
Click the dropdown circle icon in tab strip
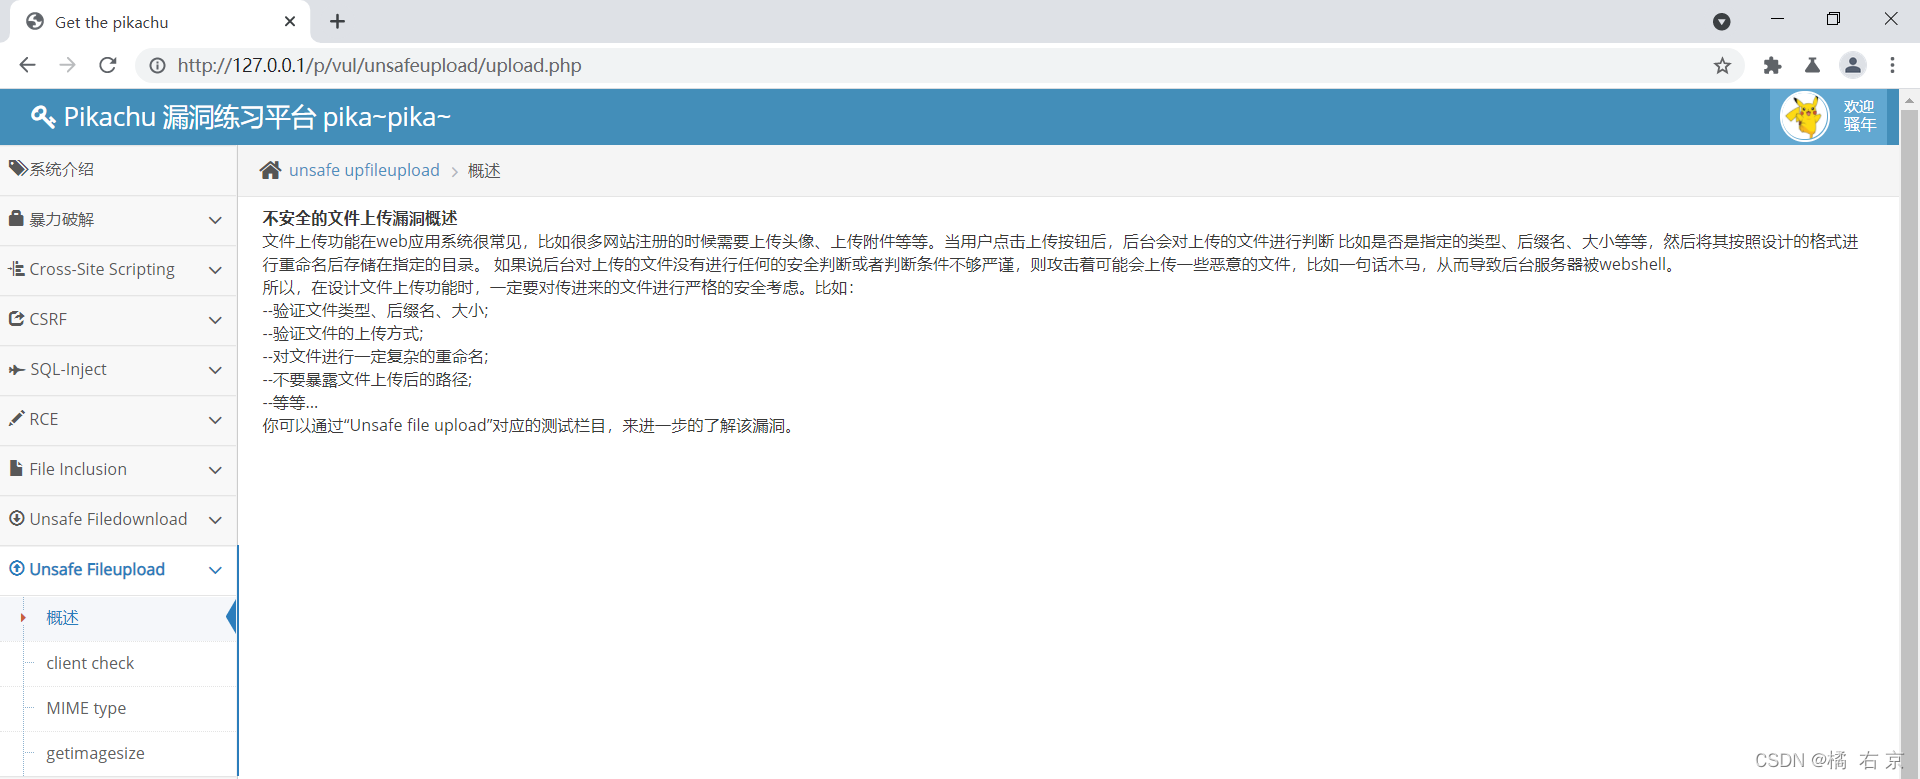click(x=1721, y=21)
